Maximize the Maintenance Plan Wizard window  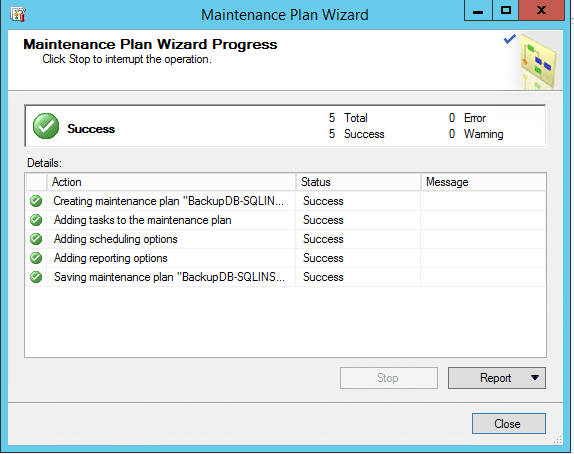tap(506, 10)
